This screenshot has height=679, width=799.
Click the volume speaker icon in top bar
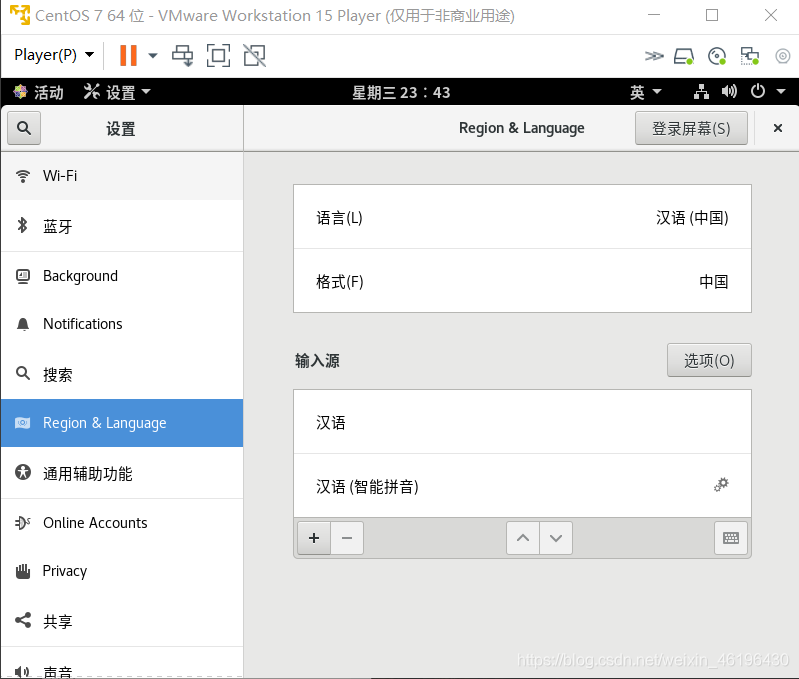pos(729,92)
